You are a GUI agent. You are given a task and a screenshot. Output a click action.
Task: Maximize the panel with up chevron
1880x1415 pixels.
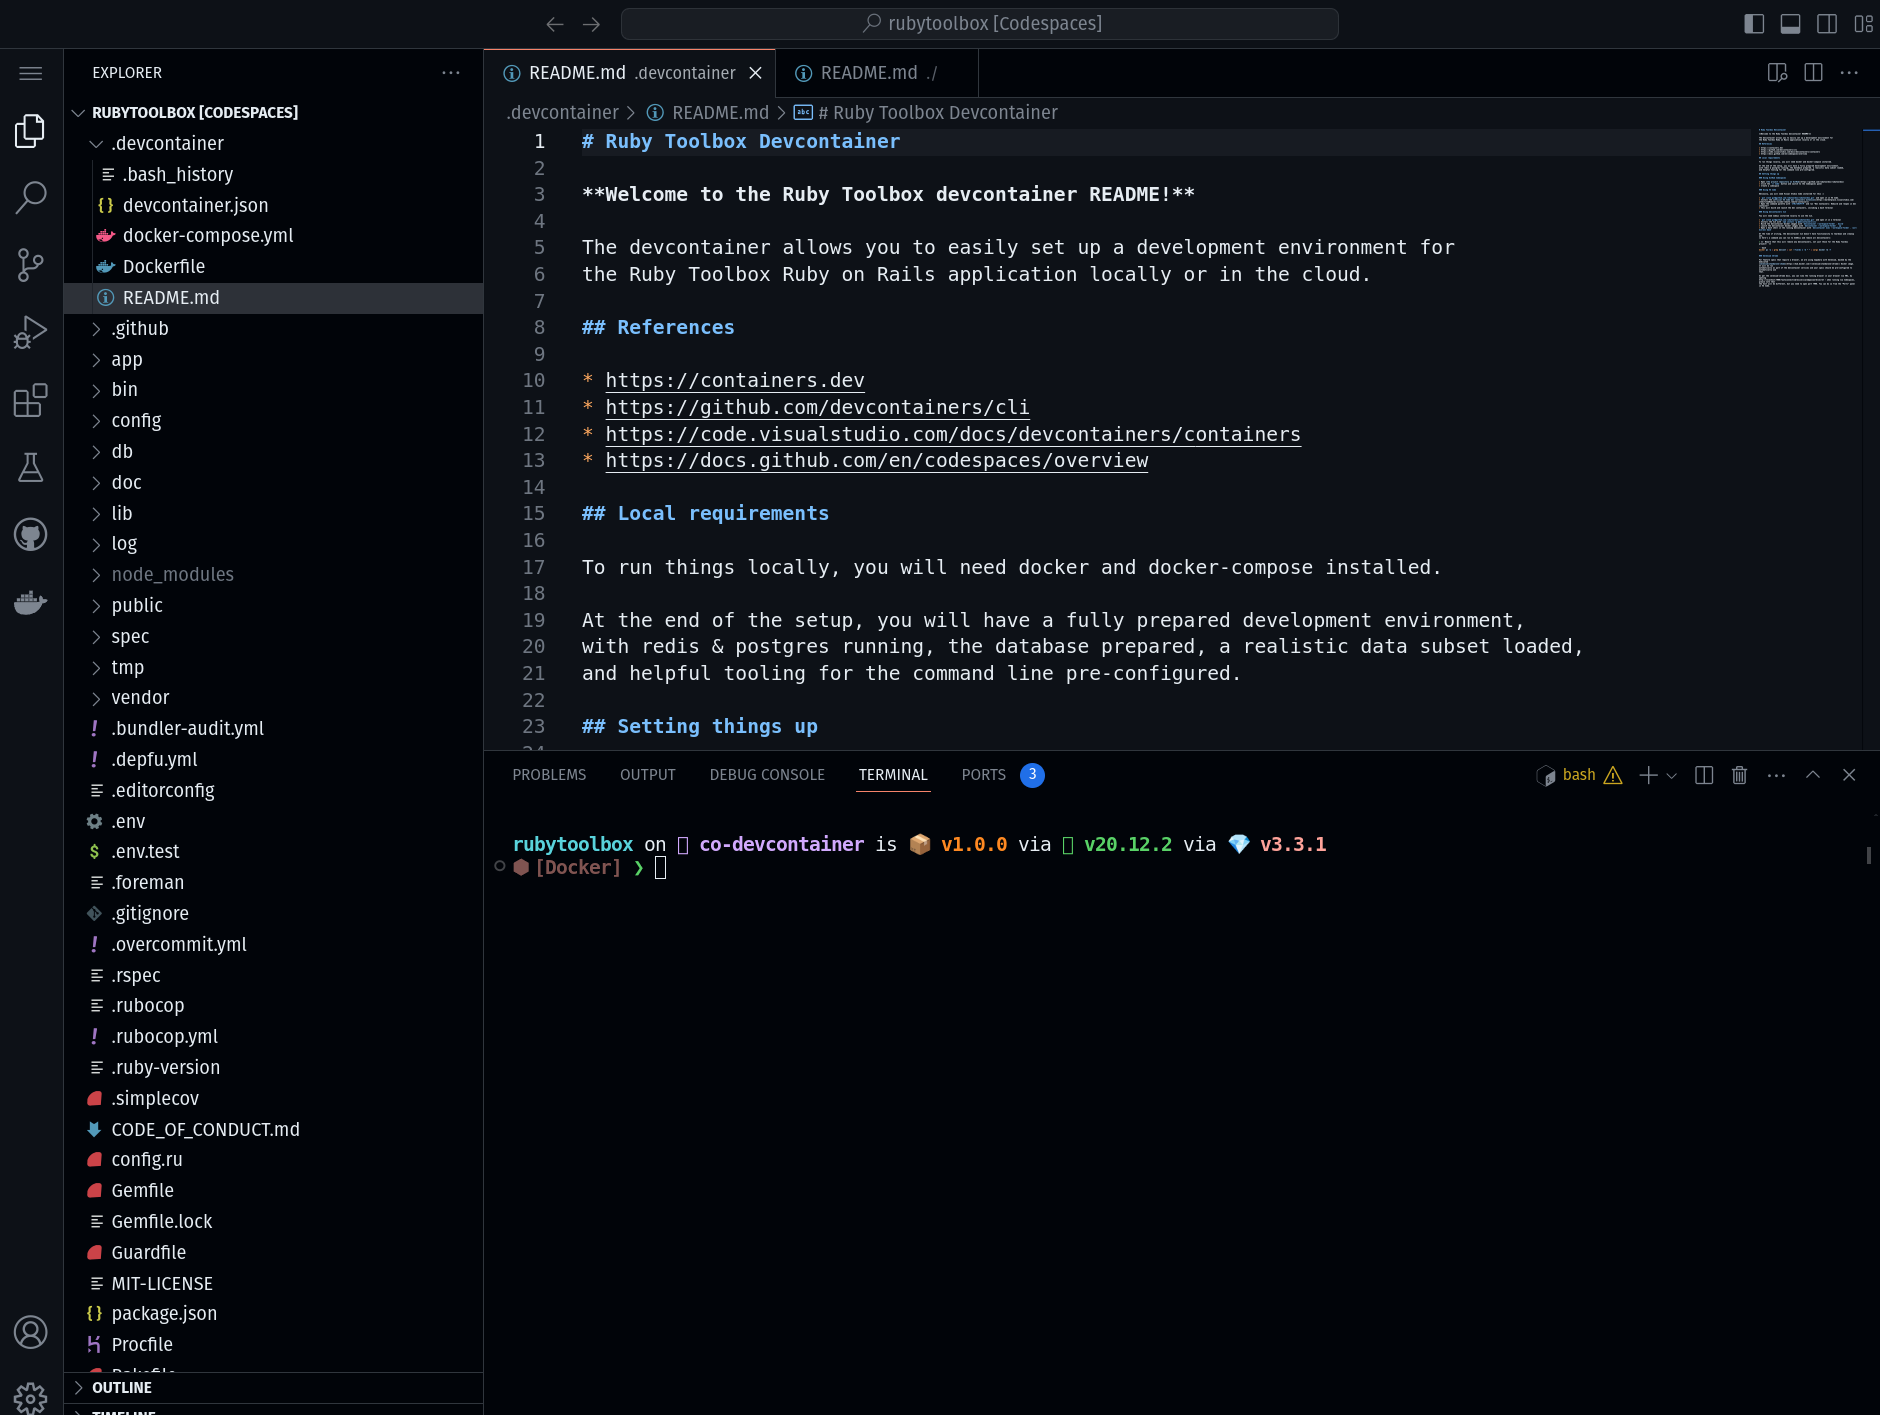click(x=1813, y=775)
